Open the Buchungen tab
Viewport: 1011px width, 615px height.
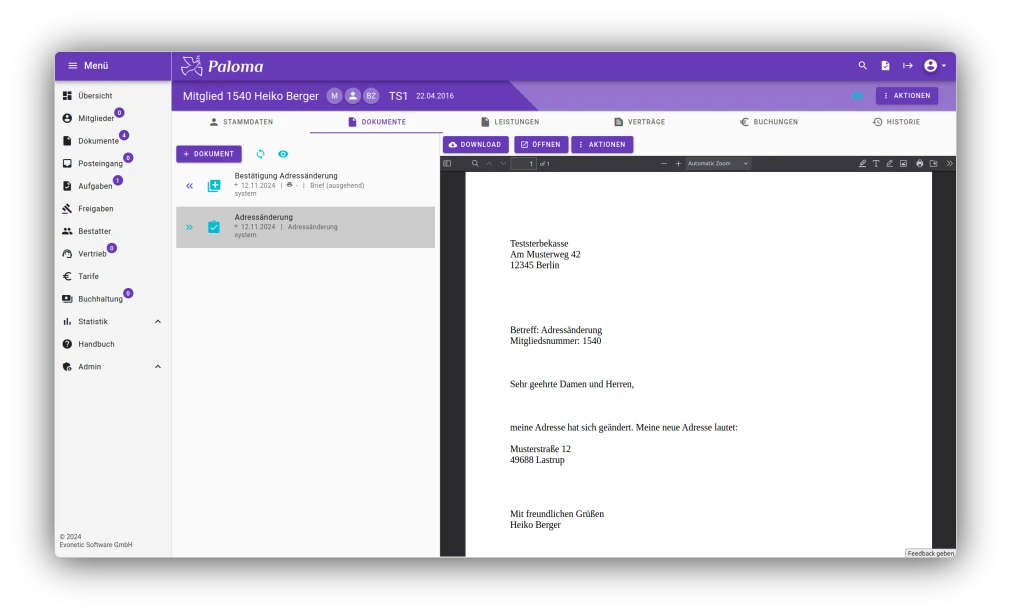click(x=768, y=122)
